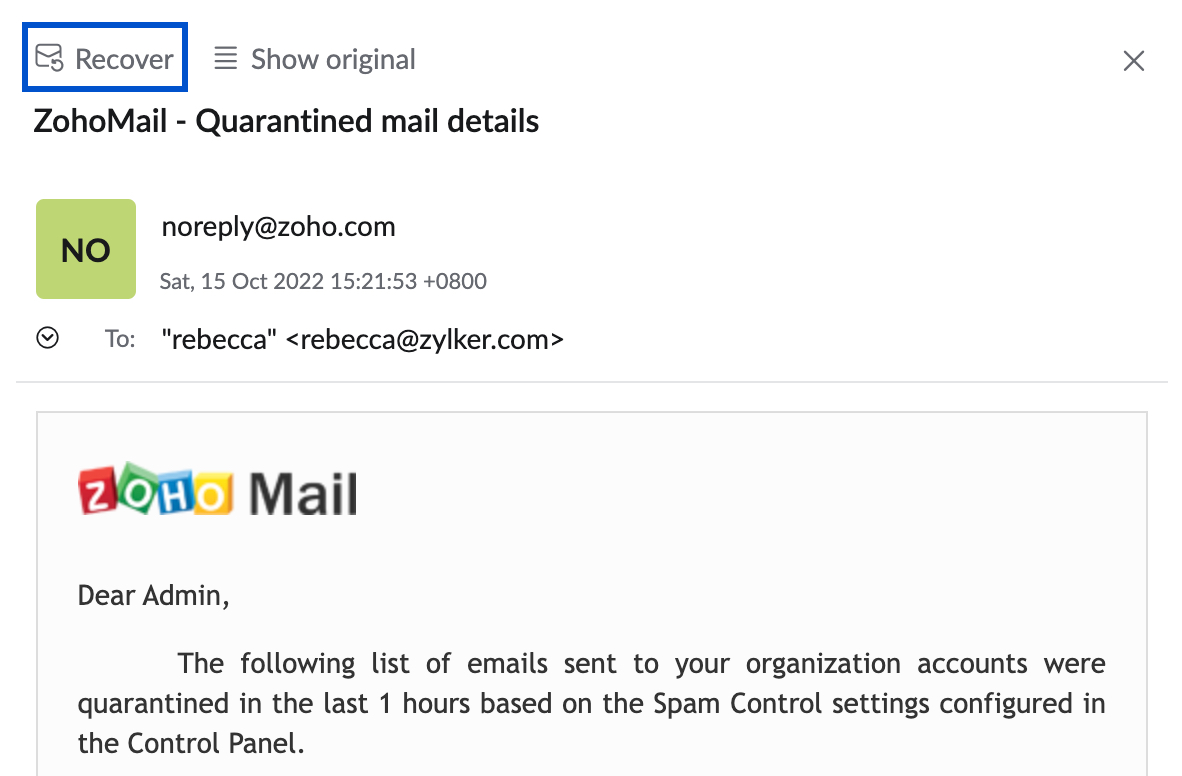
Task: Click the To: label
Action: click(120, 339)
